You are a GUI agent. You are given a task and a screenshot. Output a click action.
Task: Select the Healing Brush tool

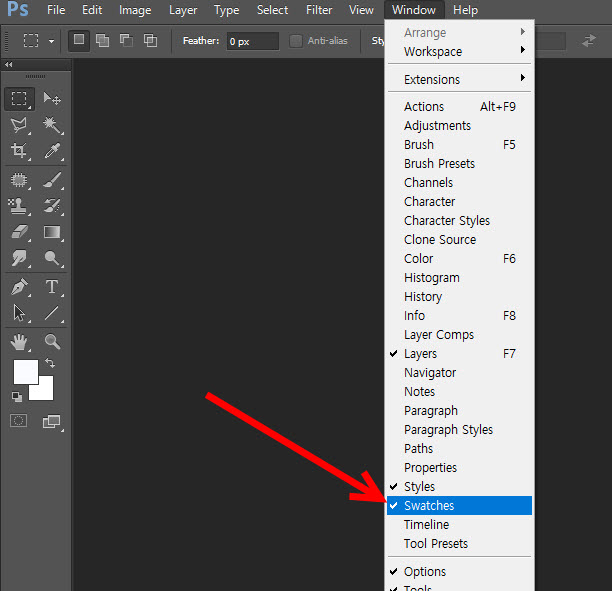pos(19,180)
